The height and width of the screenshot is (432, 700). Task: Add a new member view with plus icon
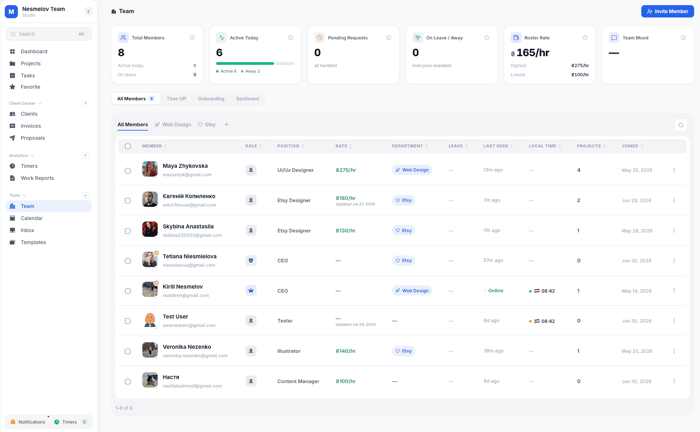[226, 125]
